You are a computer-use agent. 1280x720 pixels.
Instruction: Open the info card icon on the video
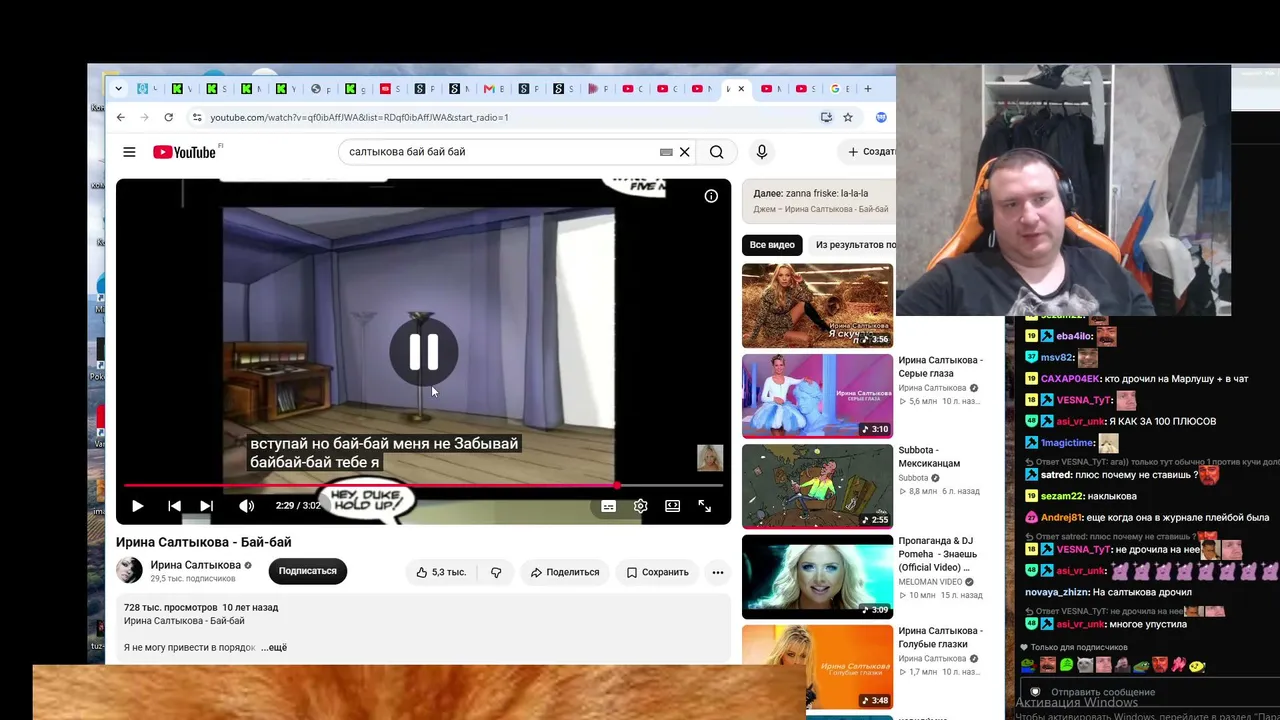[x=711, y=196]
